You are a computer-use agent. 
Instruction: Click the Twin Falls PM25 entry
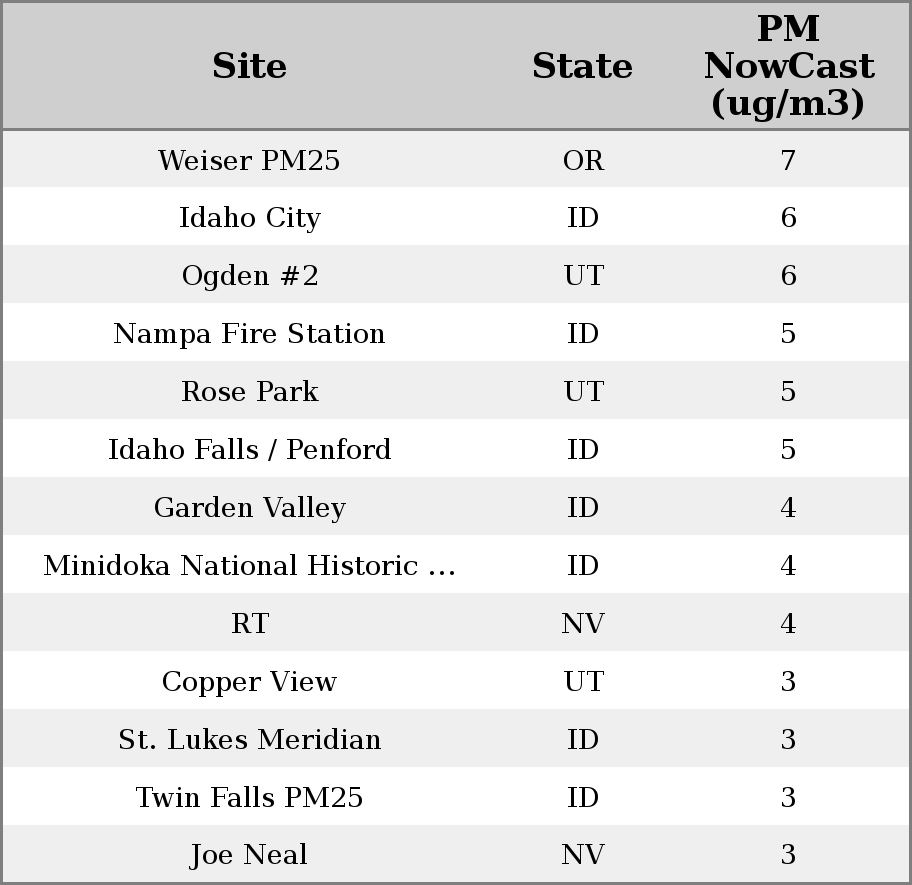249,798
